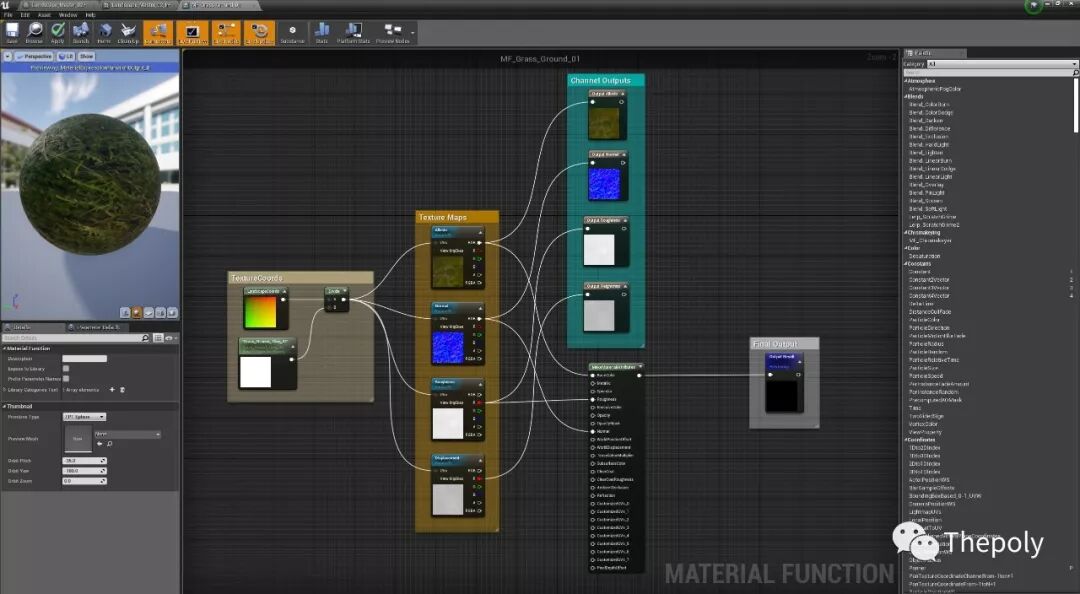The width and height of the screenshot is (1080, 594).
Task: Click the Orbit Yaw value field
Action: [x=85, y=471]
